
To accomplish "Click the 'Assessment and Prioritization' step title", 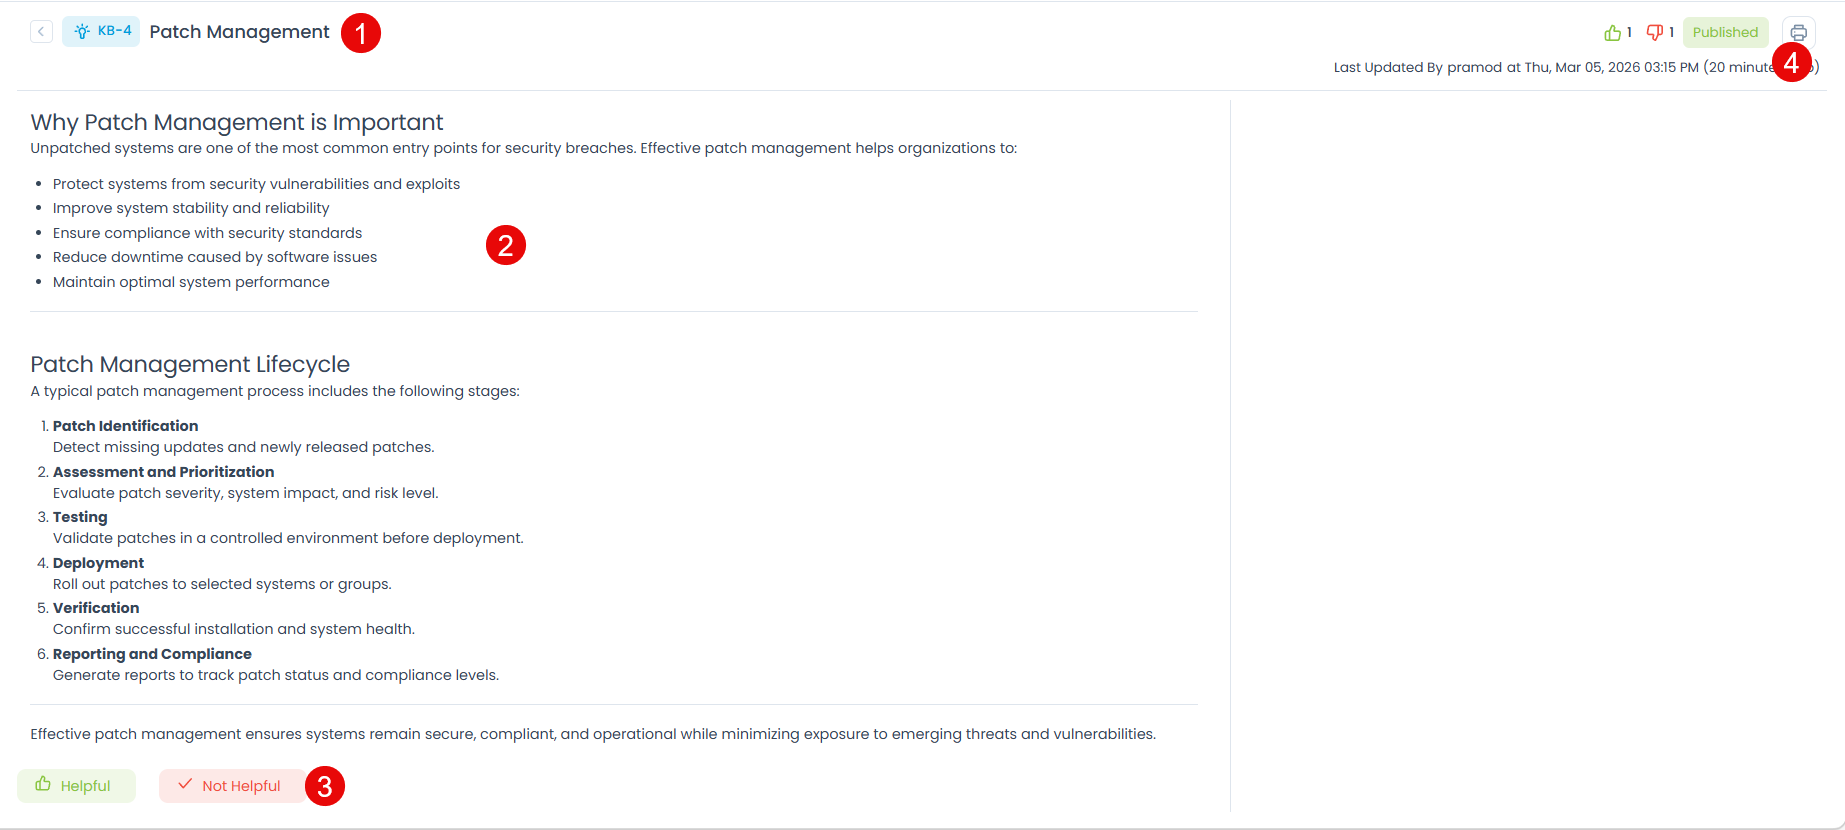I will pyautogui.click(x=163, y=472).
